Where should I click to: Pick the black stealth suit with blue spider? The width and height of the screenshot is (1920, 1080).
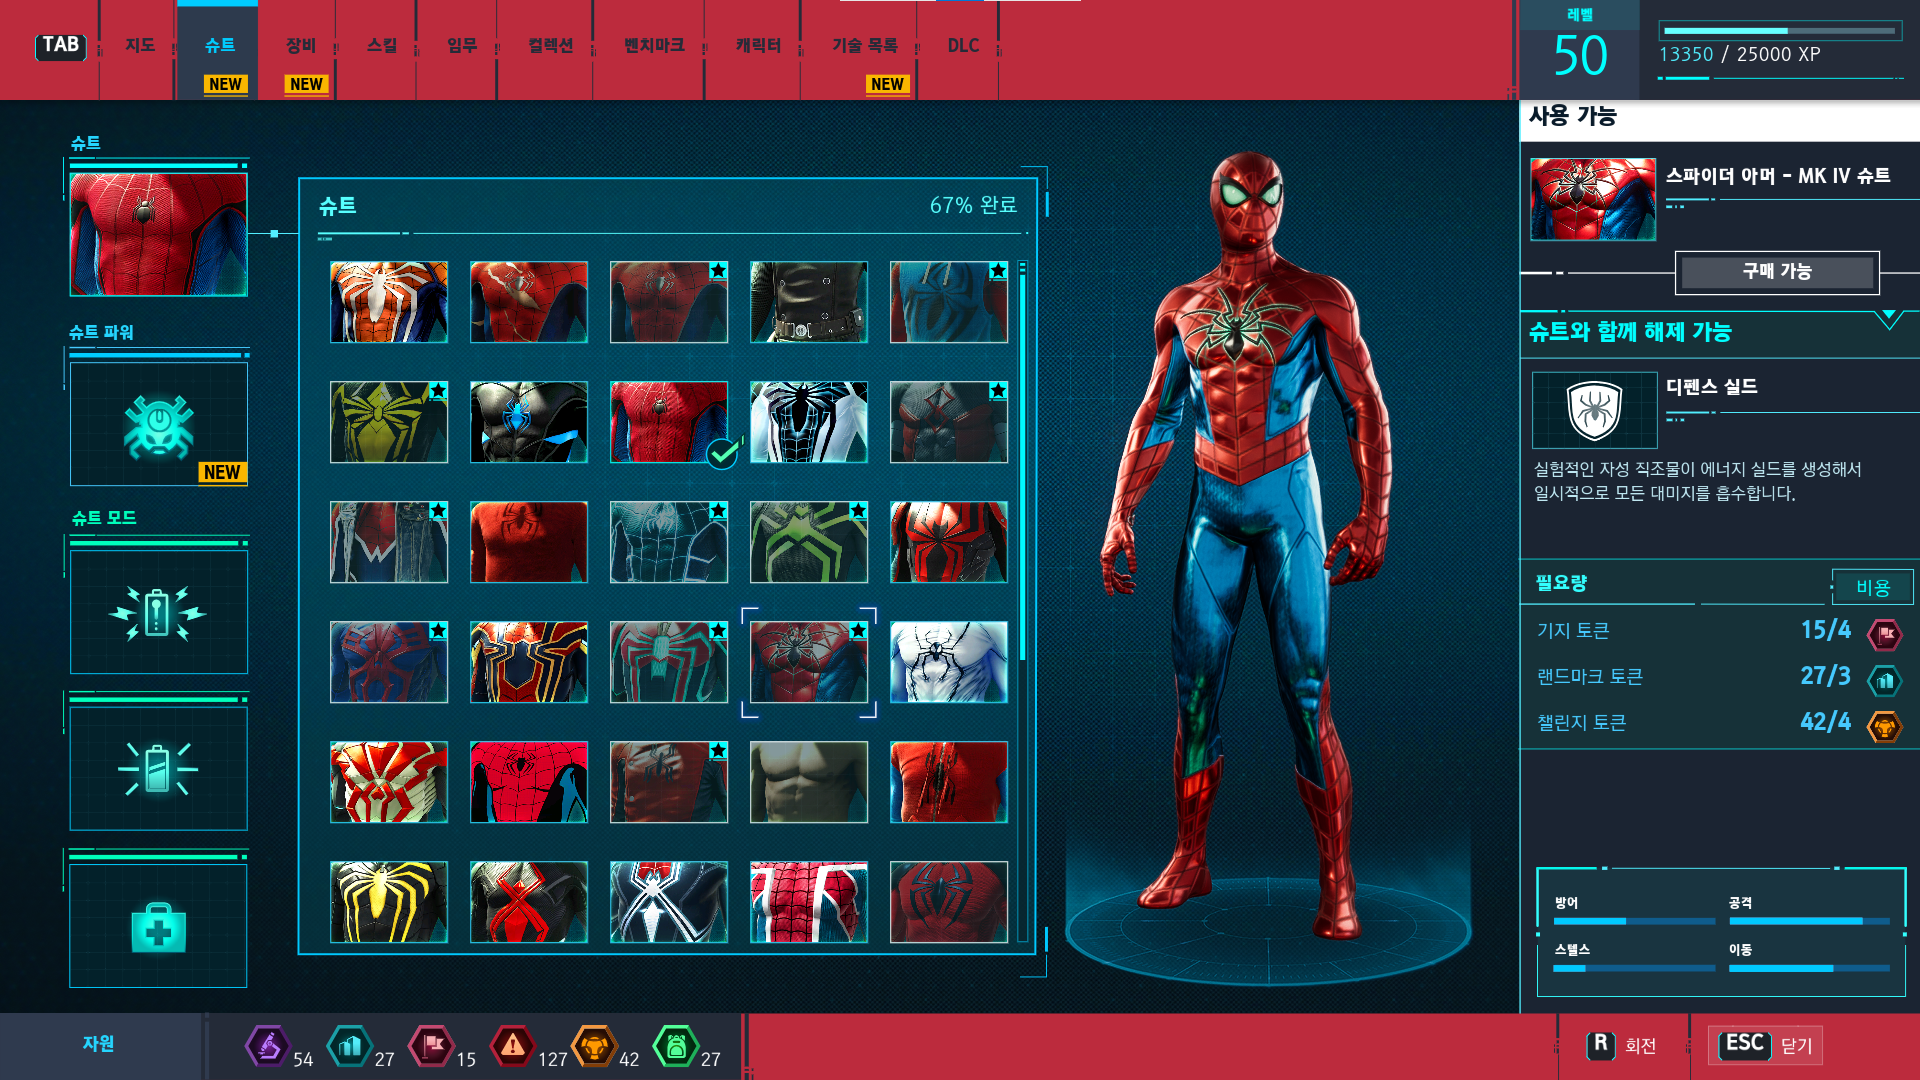(529, 422)
